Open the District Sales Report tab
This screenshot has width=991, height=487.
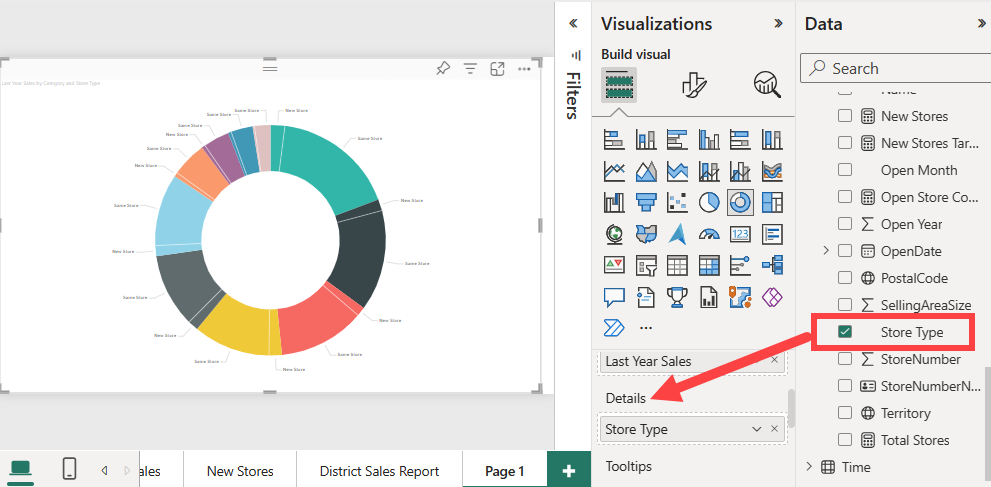point(379,471)
